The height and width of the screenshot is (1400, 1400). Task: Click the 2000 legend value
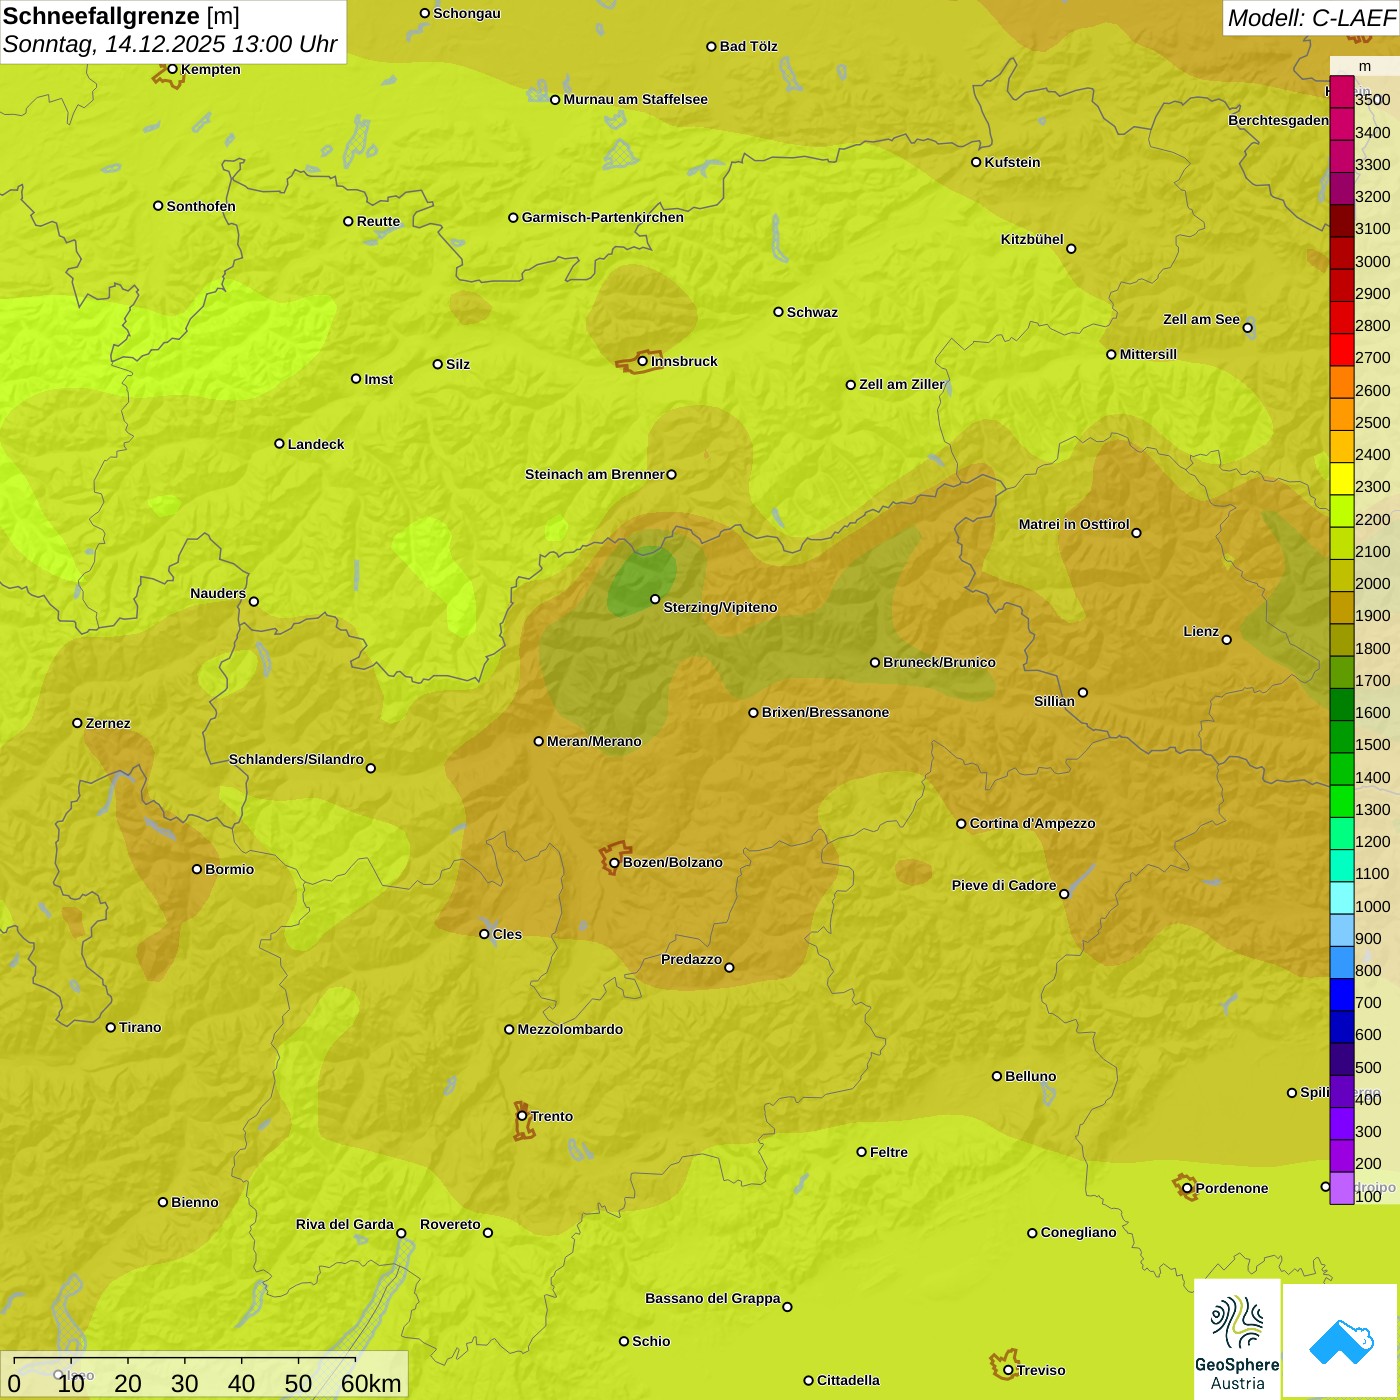pos(1372,584)
